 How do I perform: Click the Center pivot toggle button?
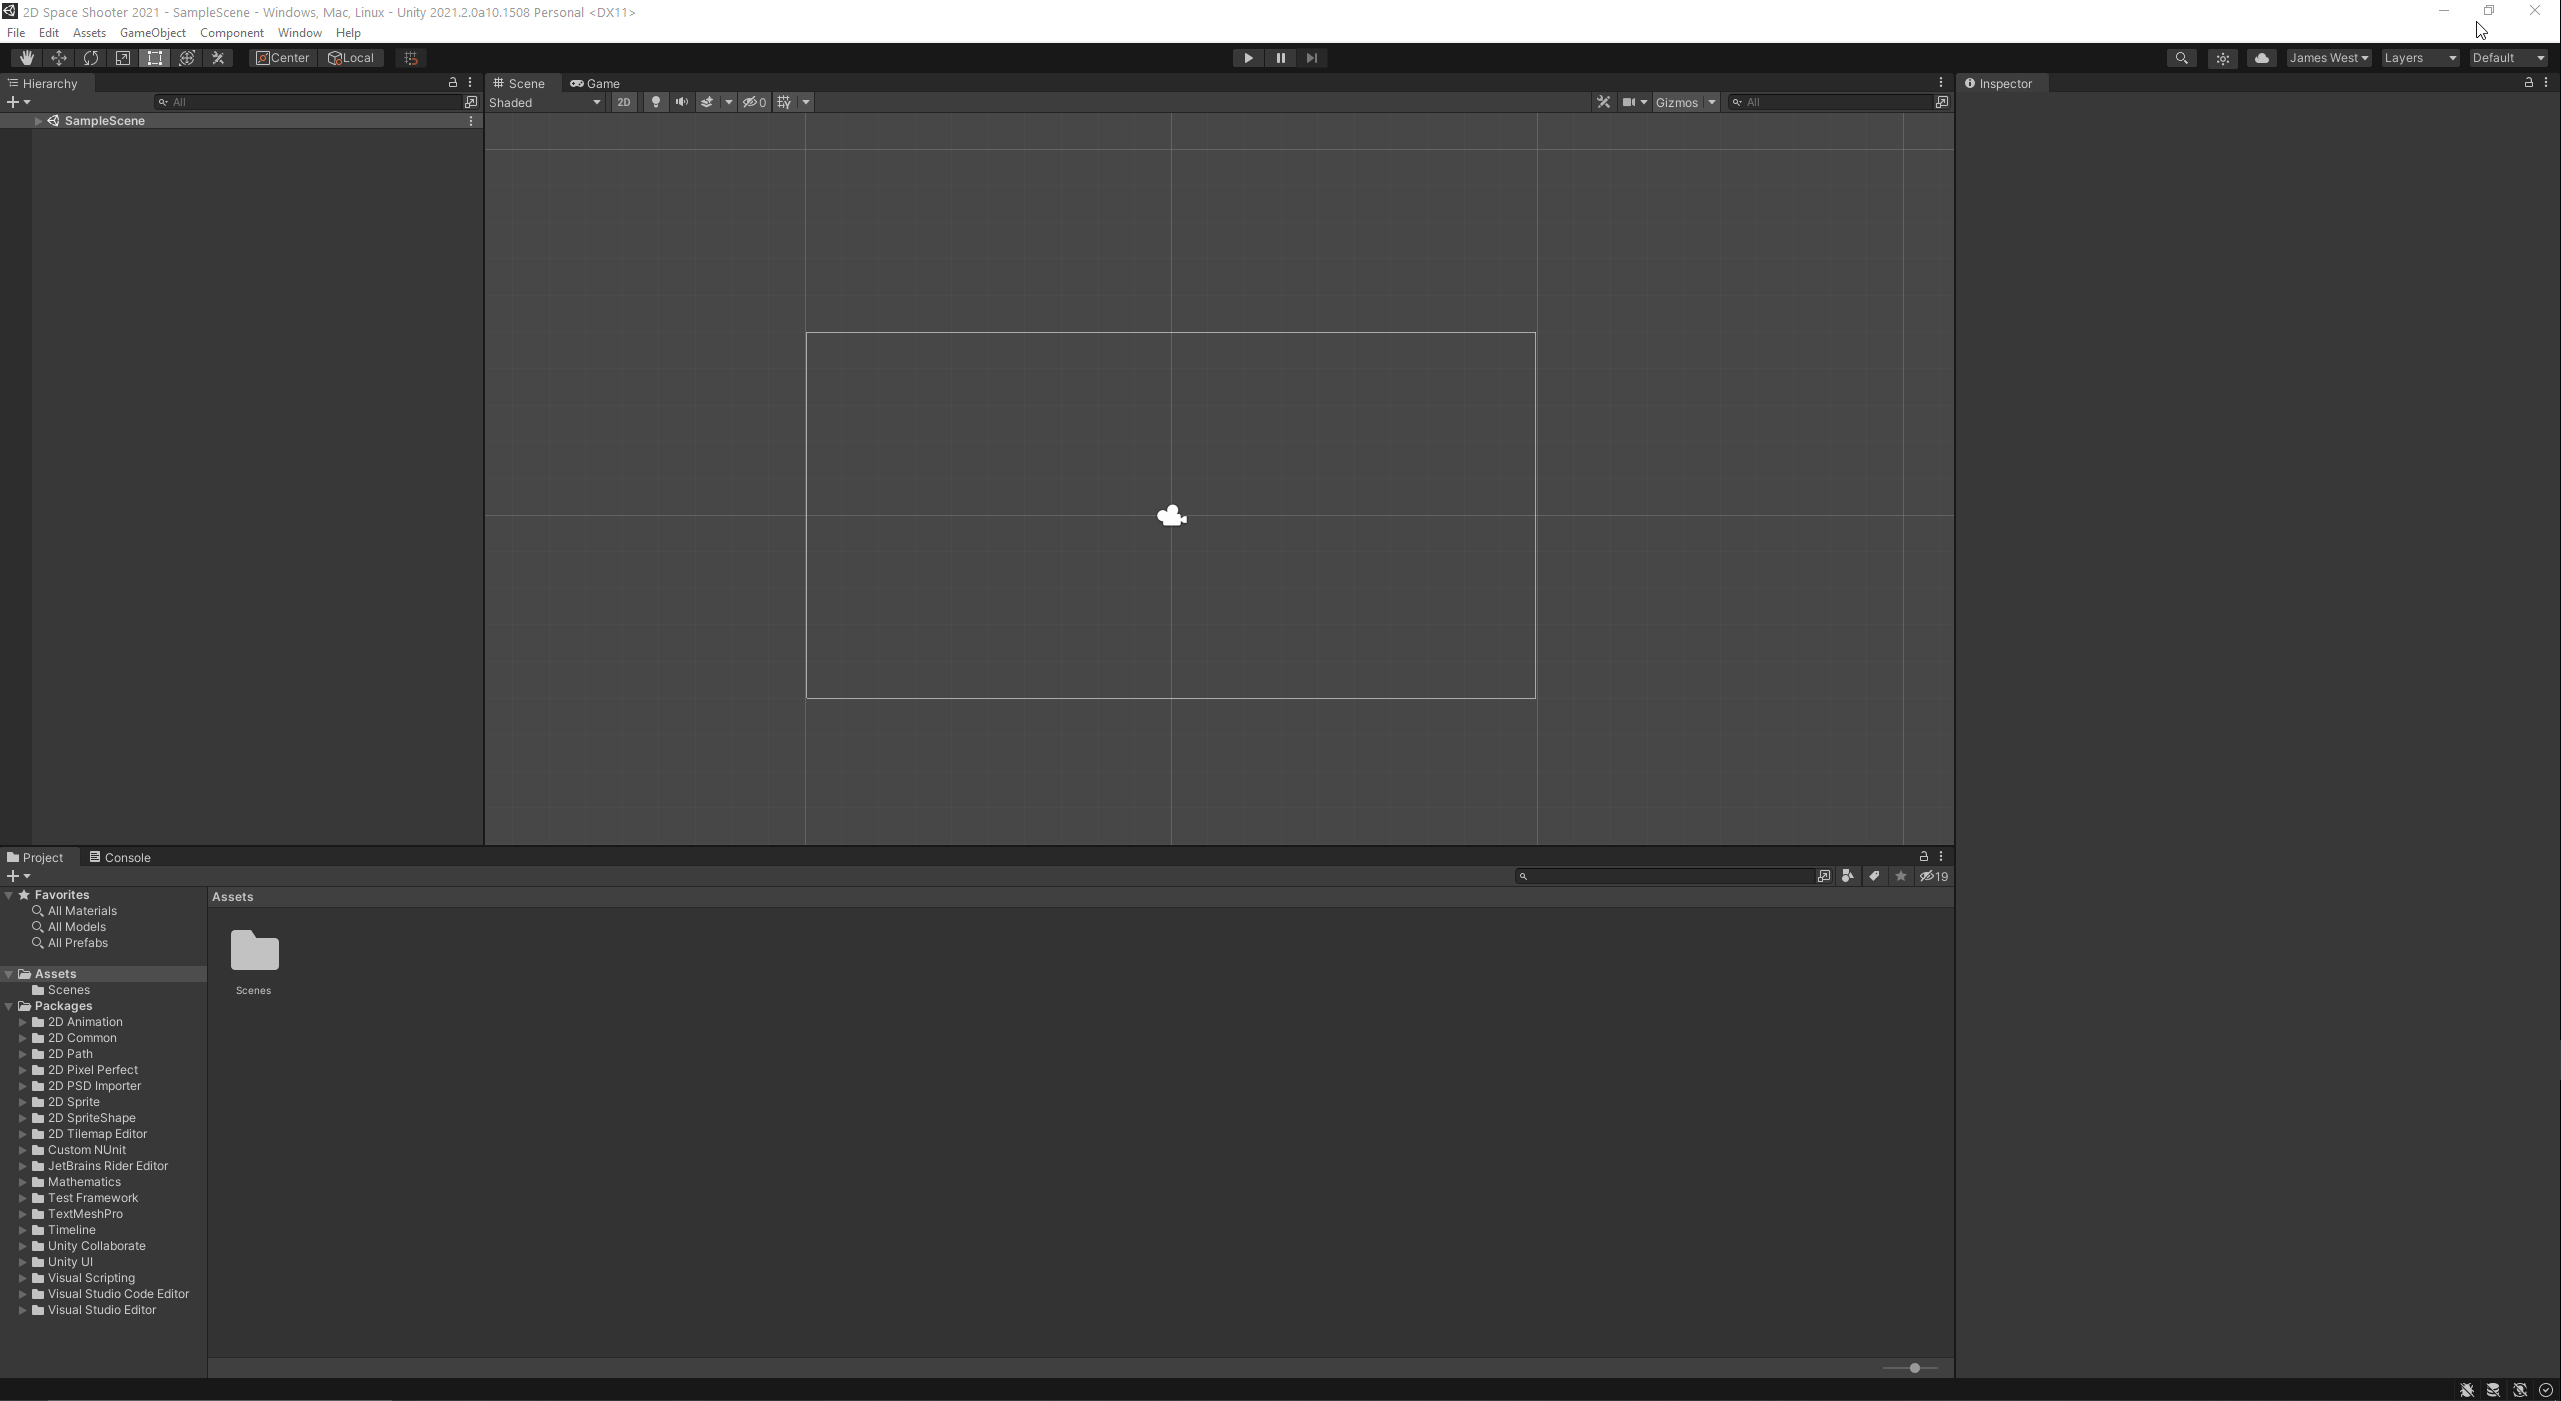[x=282, y=58]
